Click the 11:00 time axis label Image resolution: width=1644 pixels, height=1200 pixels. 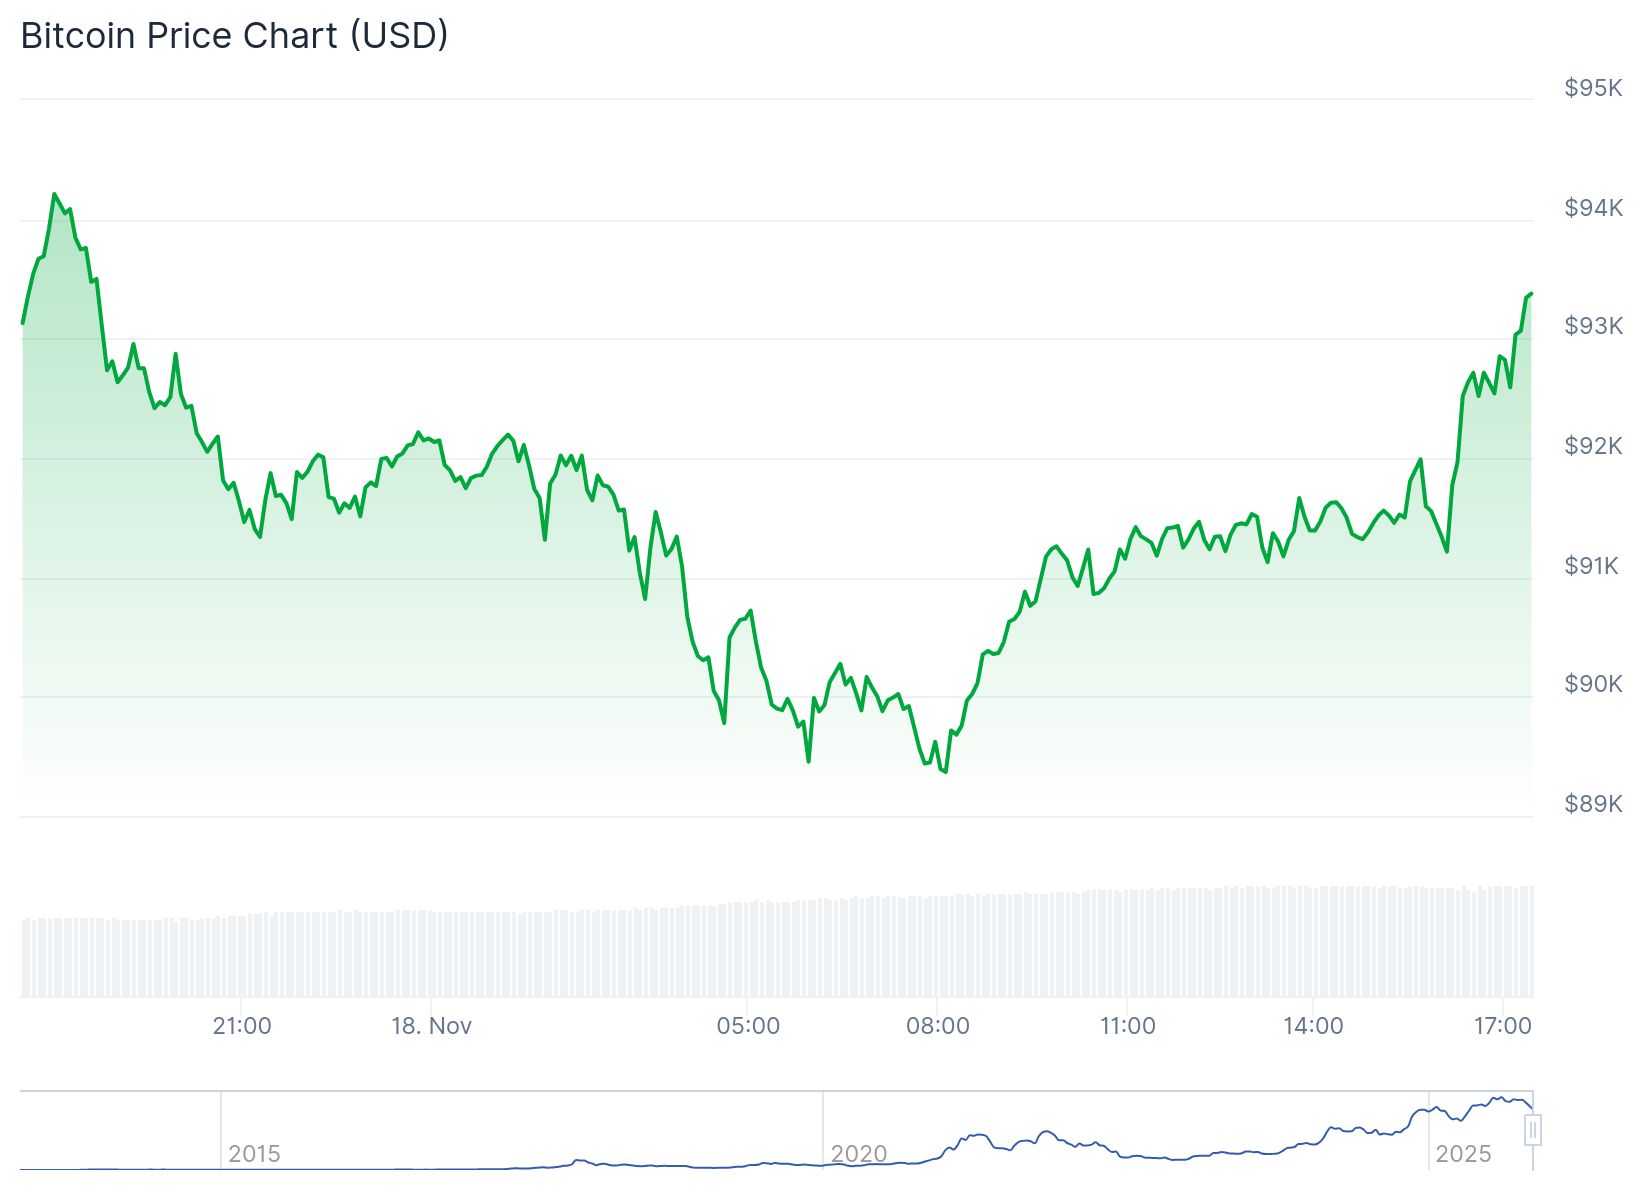click(x=1127, y=1026)
